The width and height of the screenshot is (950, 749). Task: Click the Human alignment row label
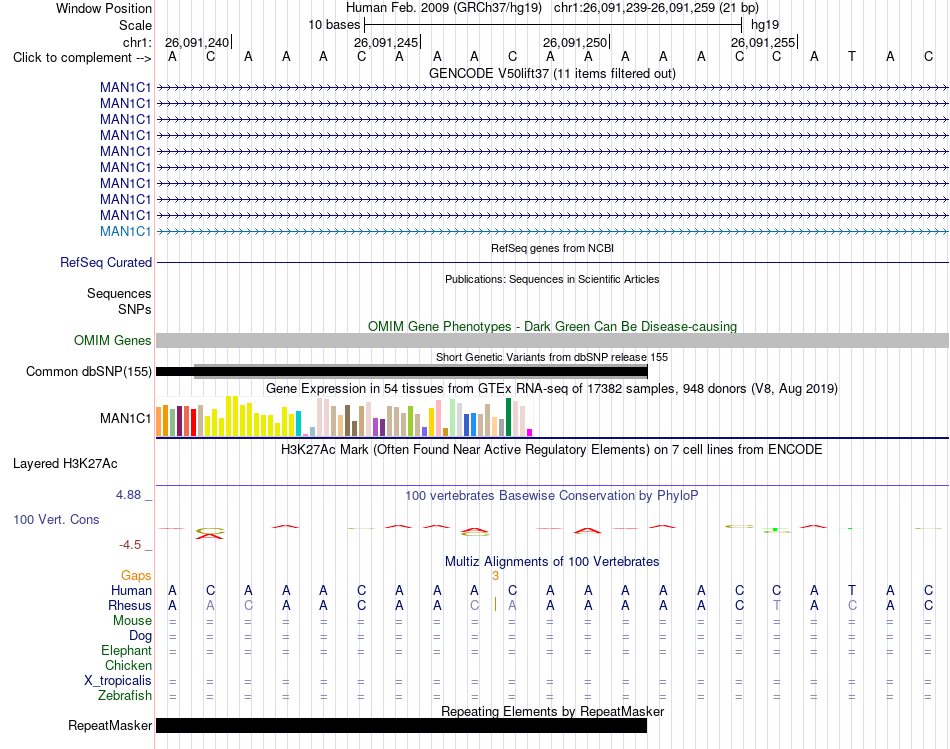(x=131, y=590)
